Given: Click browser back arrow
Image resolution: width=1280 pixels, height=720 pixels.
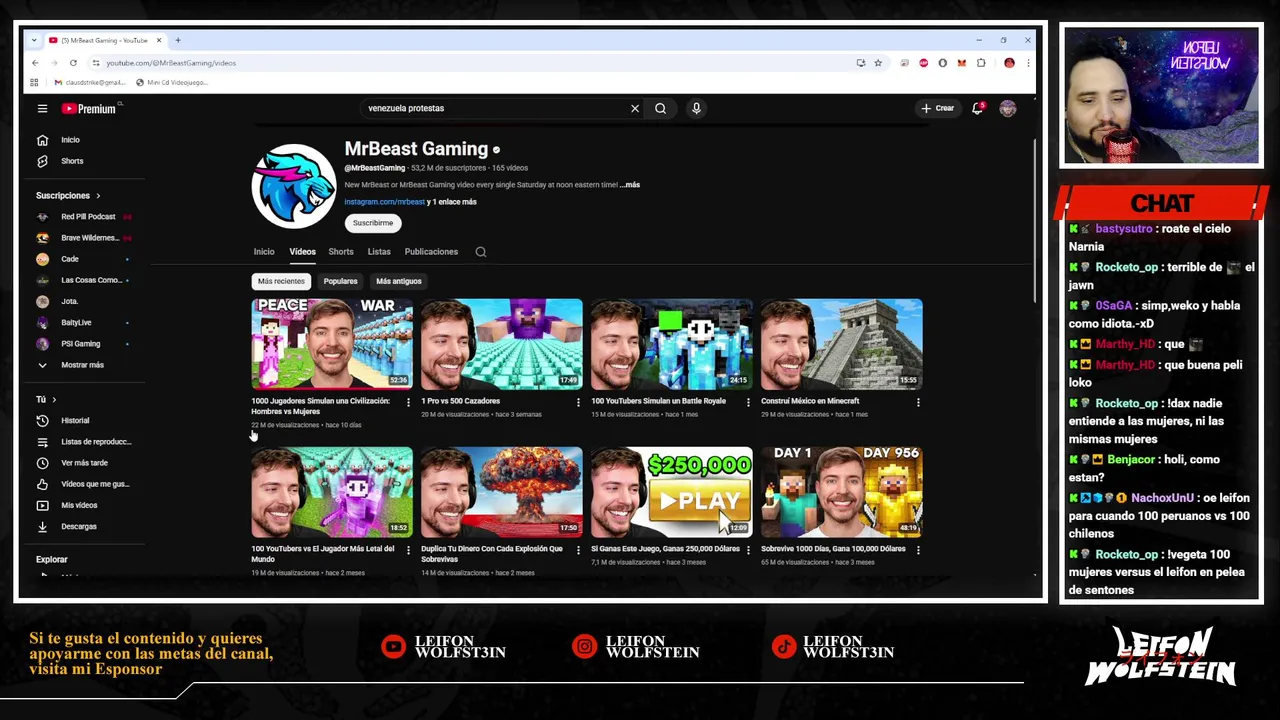Looking at the screenshot, I should tap(35, 63).
